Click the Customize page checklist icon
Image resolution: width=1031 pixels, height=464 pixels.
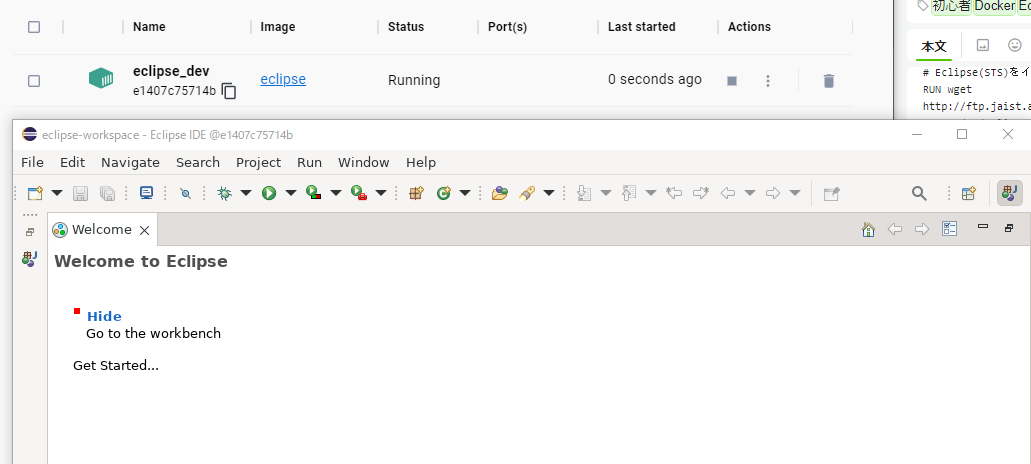point(949,229)
